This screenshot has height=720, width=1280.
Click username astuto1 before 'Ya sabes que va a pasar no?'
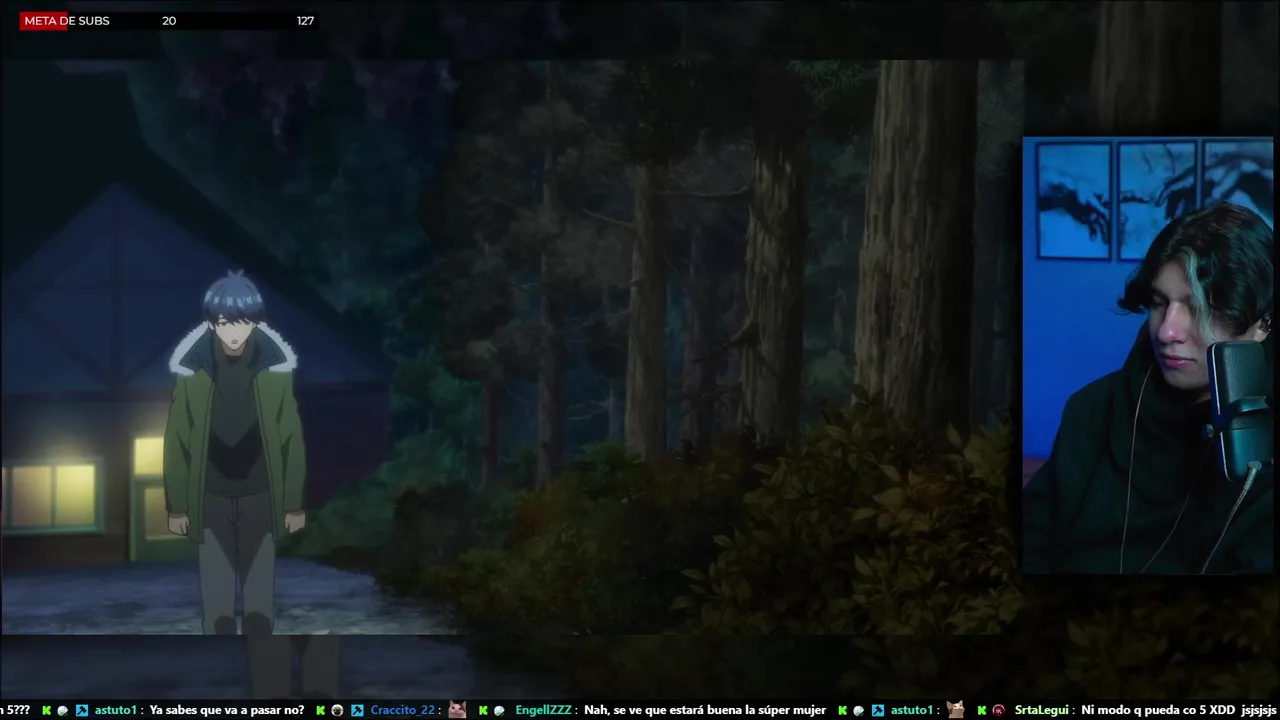116,710
